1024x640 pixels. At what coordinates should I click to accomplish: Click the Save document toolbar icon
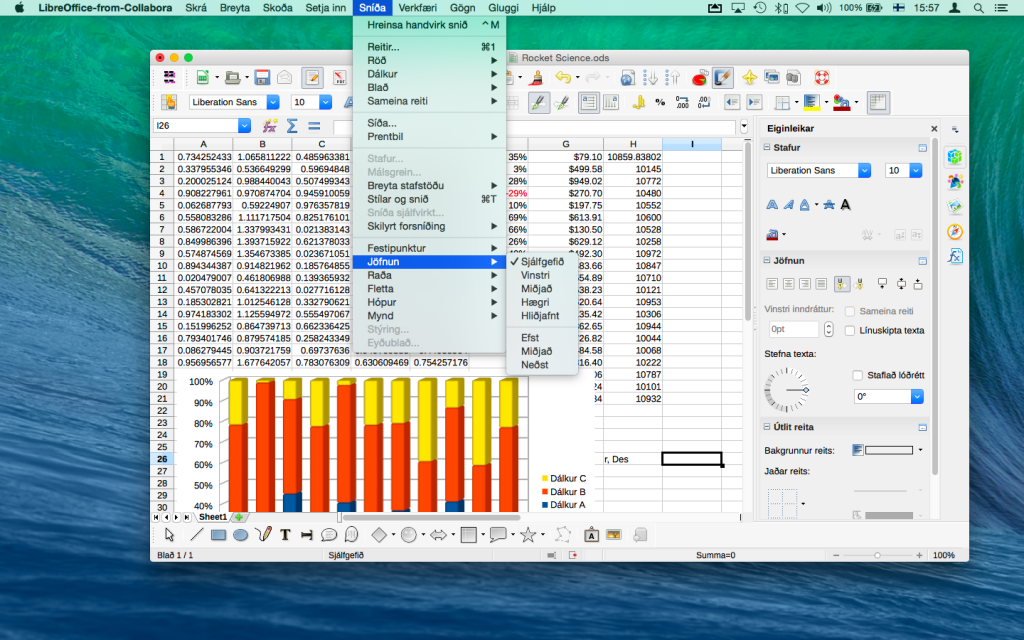[262, 78]
